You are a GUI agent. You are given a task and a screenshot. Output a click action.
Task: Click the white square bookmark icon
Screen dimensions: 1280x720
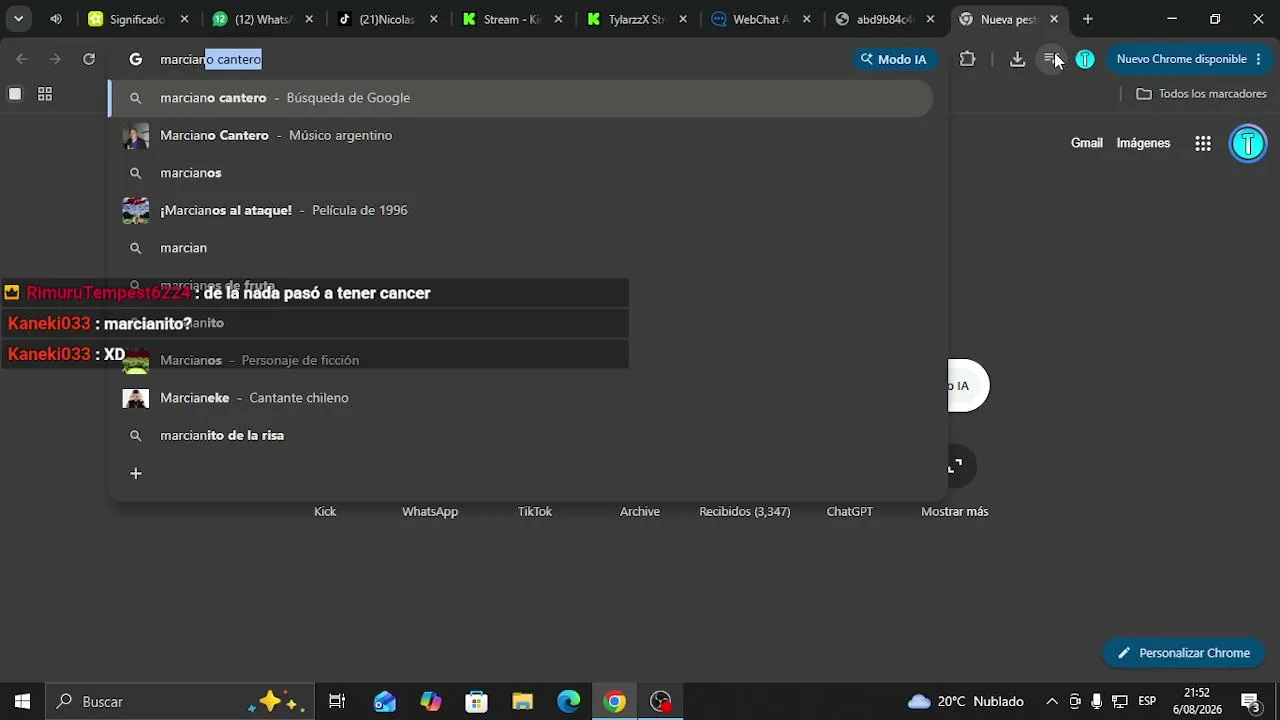pyautogui.click(x=15, y=94)
